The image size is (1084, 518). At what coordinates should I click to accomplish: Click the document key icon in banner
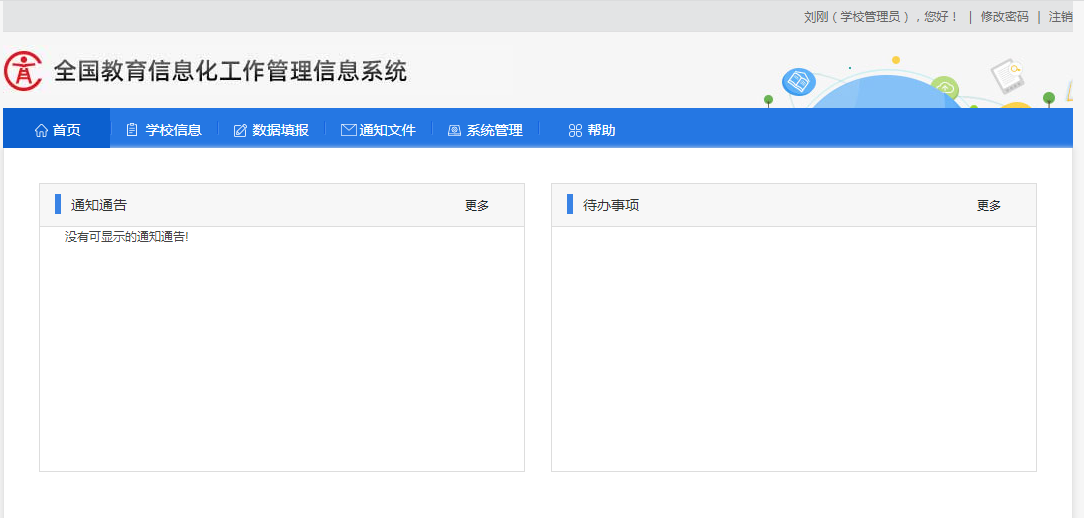tap(1007, 75)
